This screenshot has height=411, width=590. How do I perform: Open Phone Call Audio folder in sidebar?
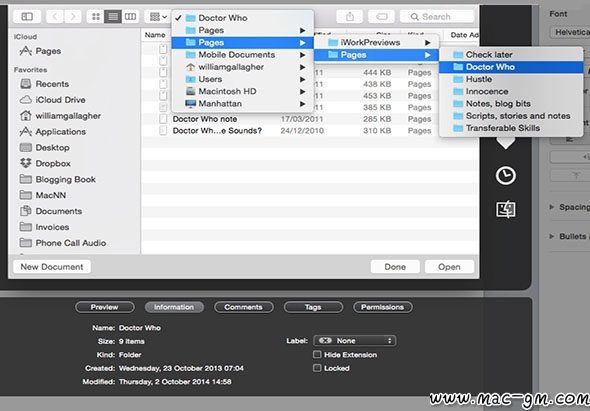pos(63,243)
